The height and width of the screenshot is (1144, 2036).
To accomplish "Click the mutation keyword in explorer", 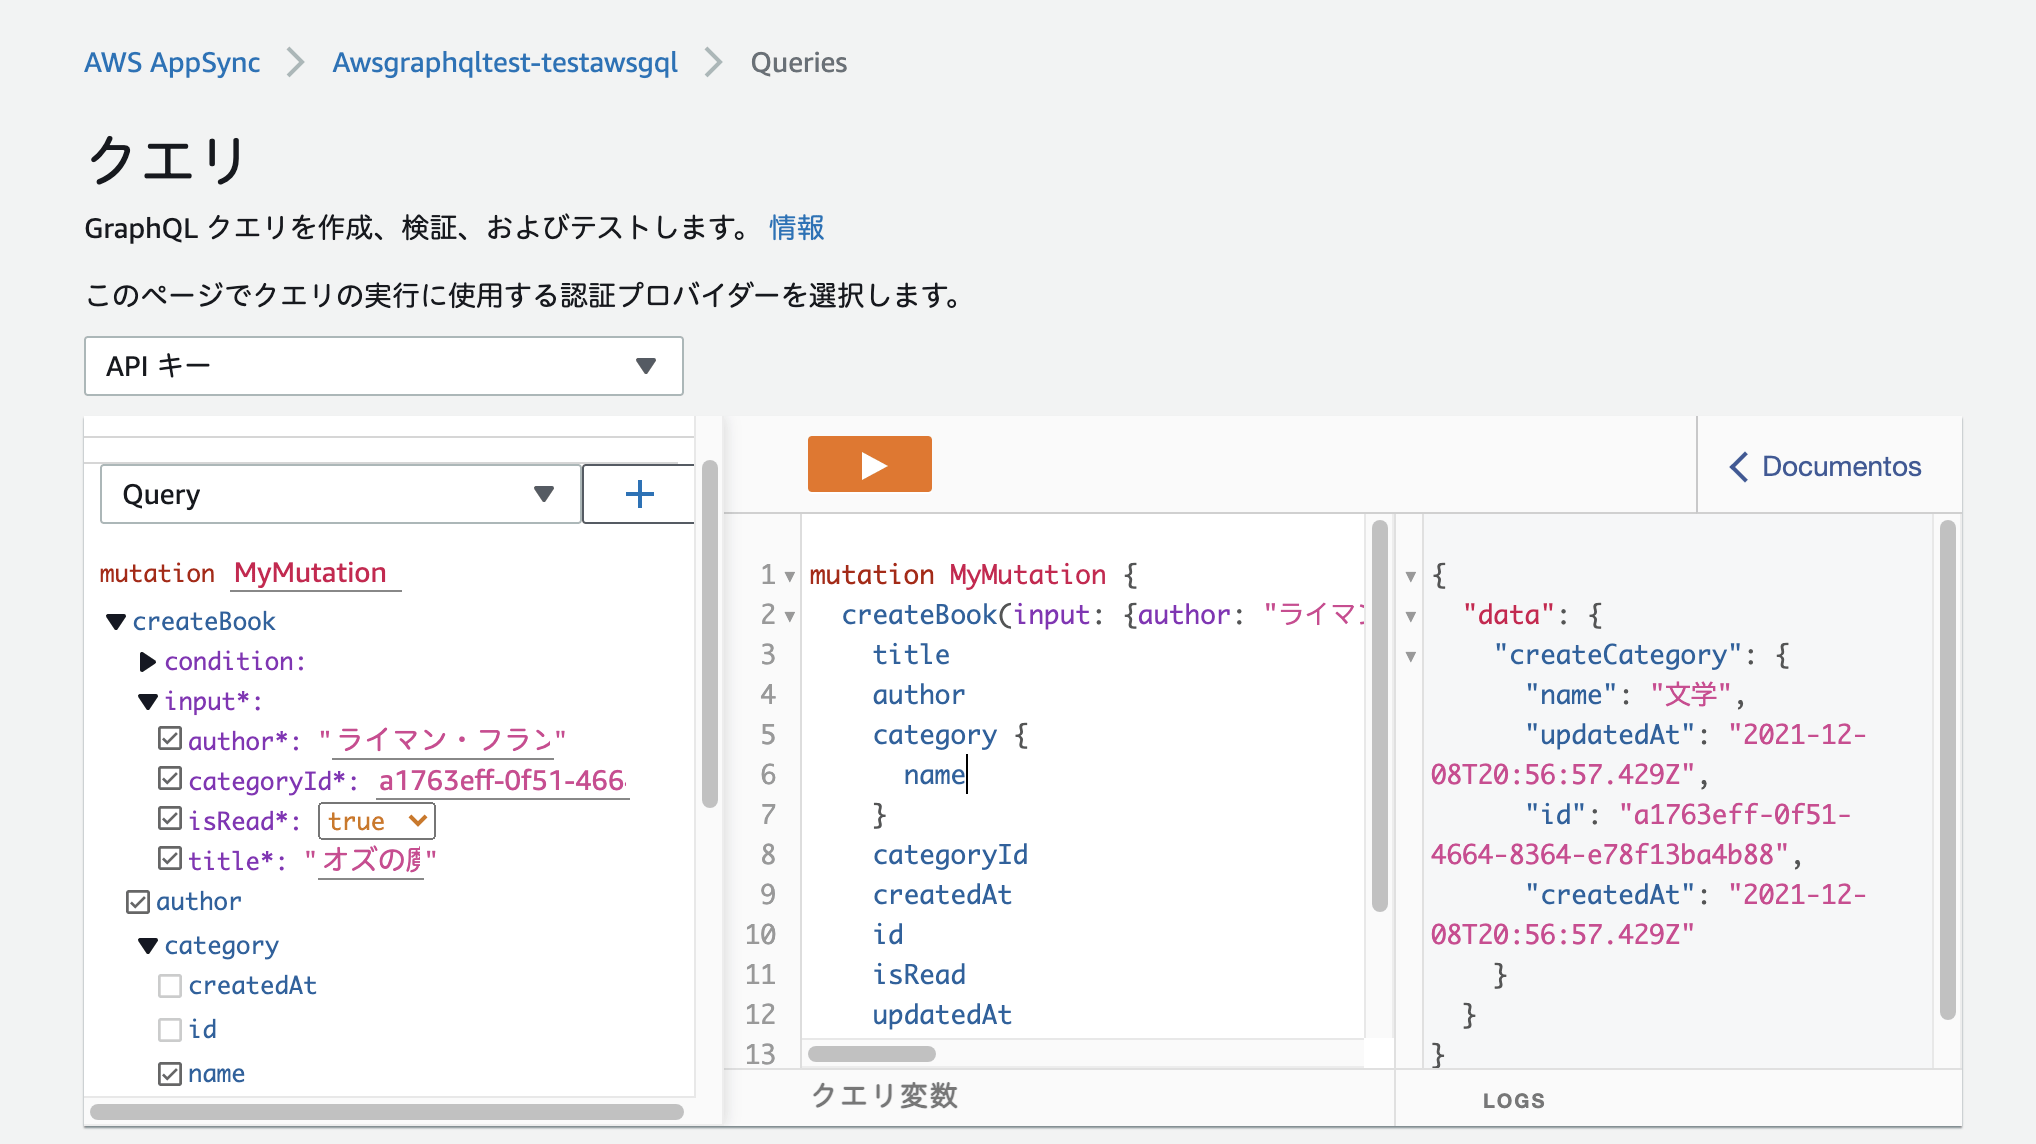I will click(157, 573).
